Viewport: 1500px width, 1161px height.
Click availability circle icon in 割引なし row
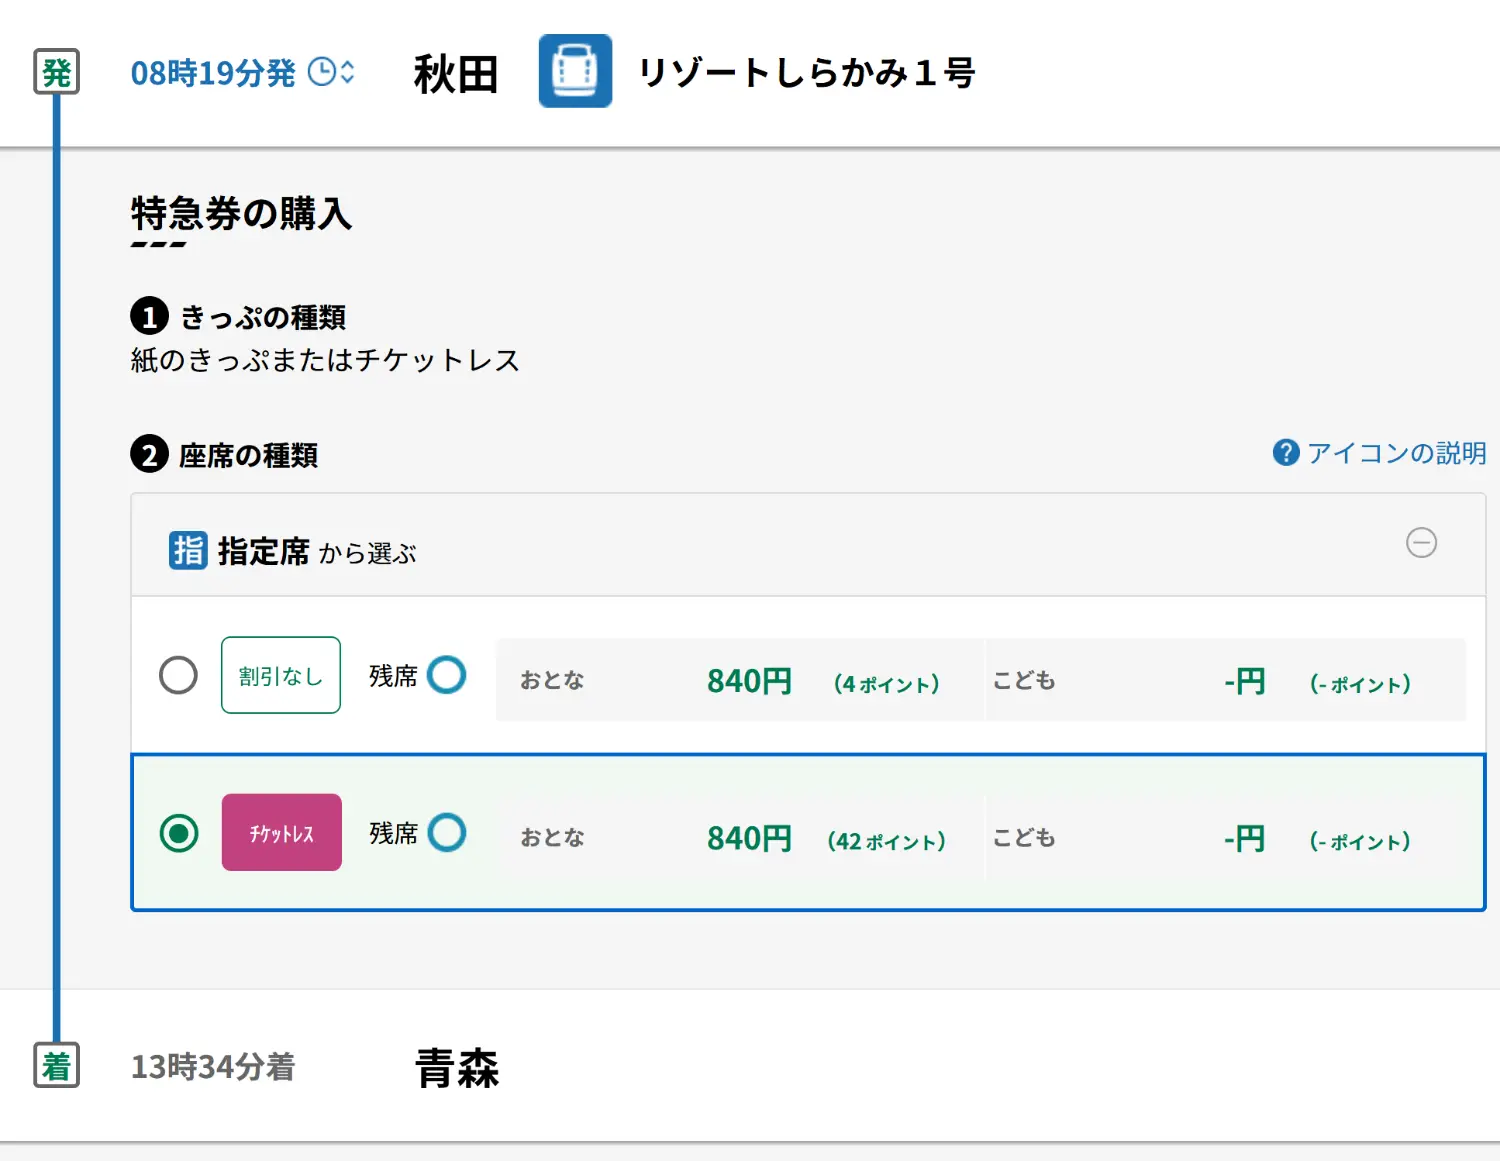[446, 675]
